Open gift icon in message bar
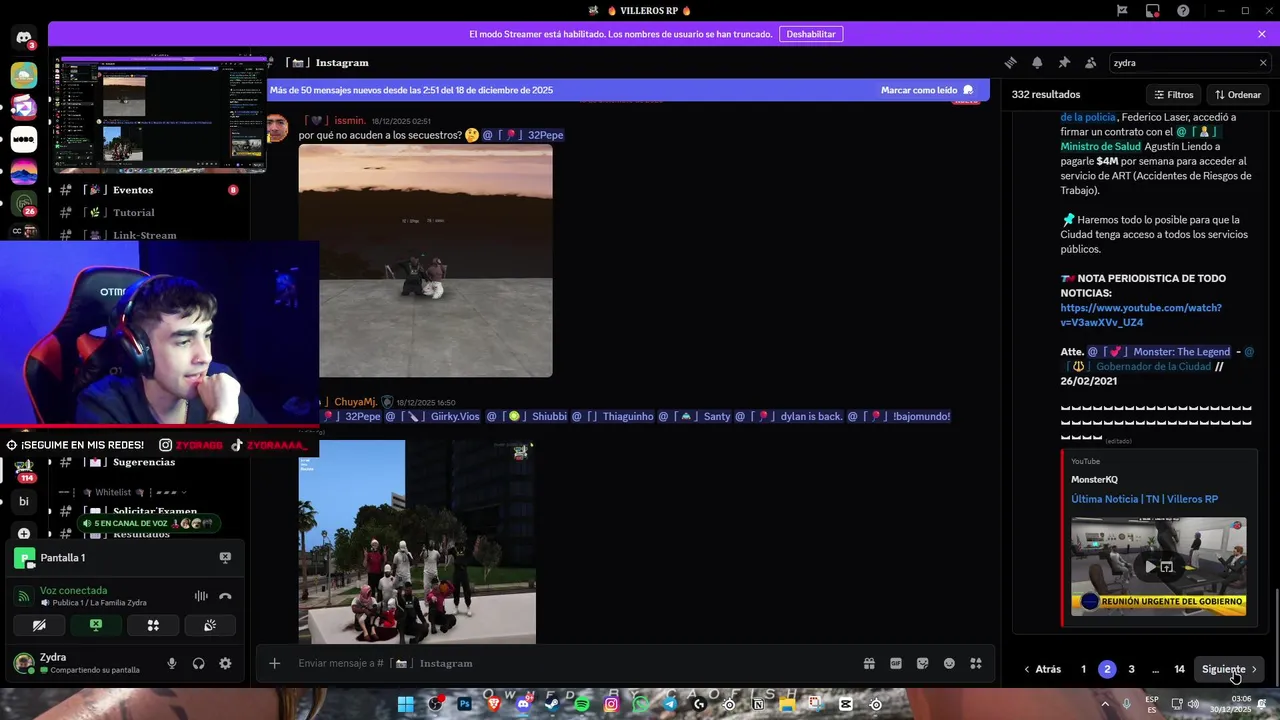 [x=869, y=663]
